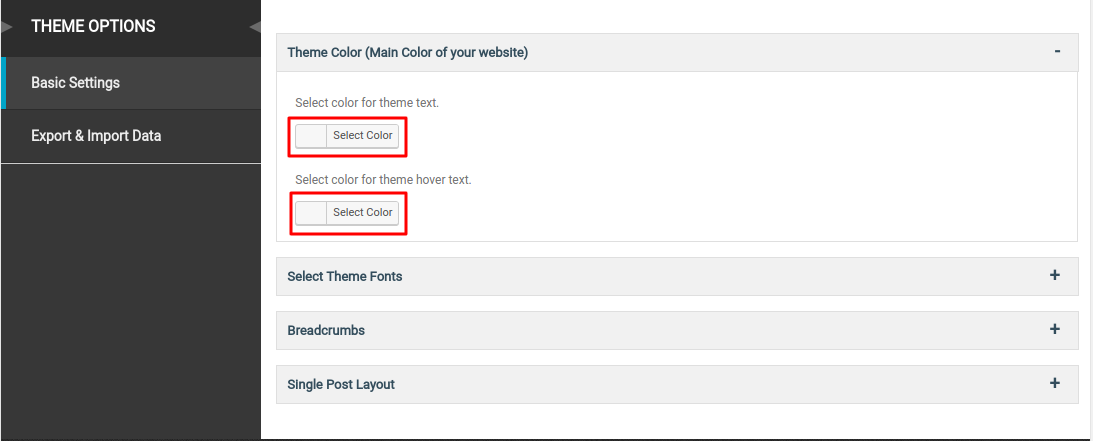The height and width of the screenshot is (441, 1093).
Task: Collapse Theme Color section with minus icon
Action: 1057,52
